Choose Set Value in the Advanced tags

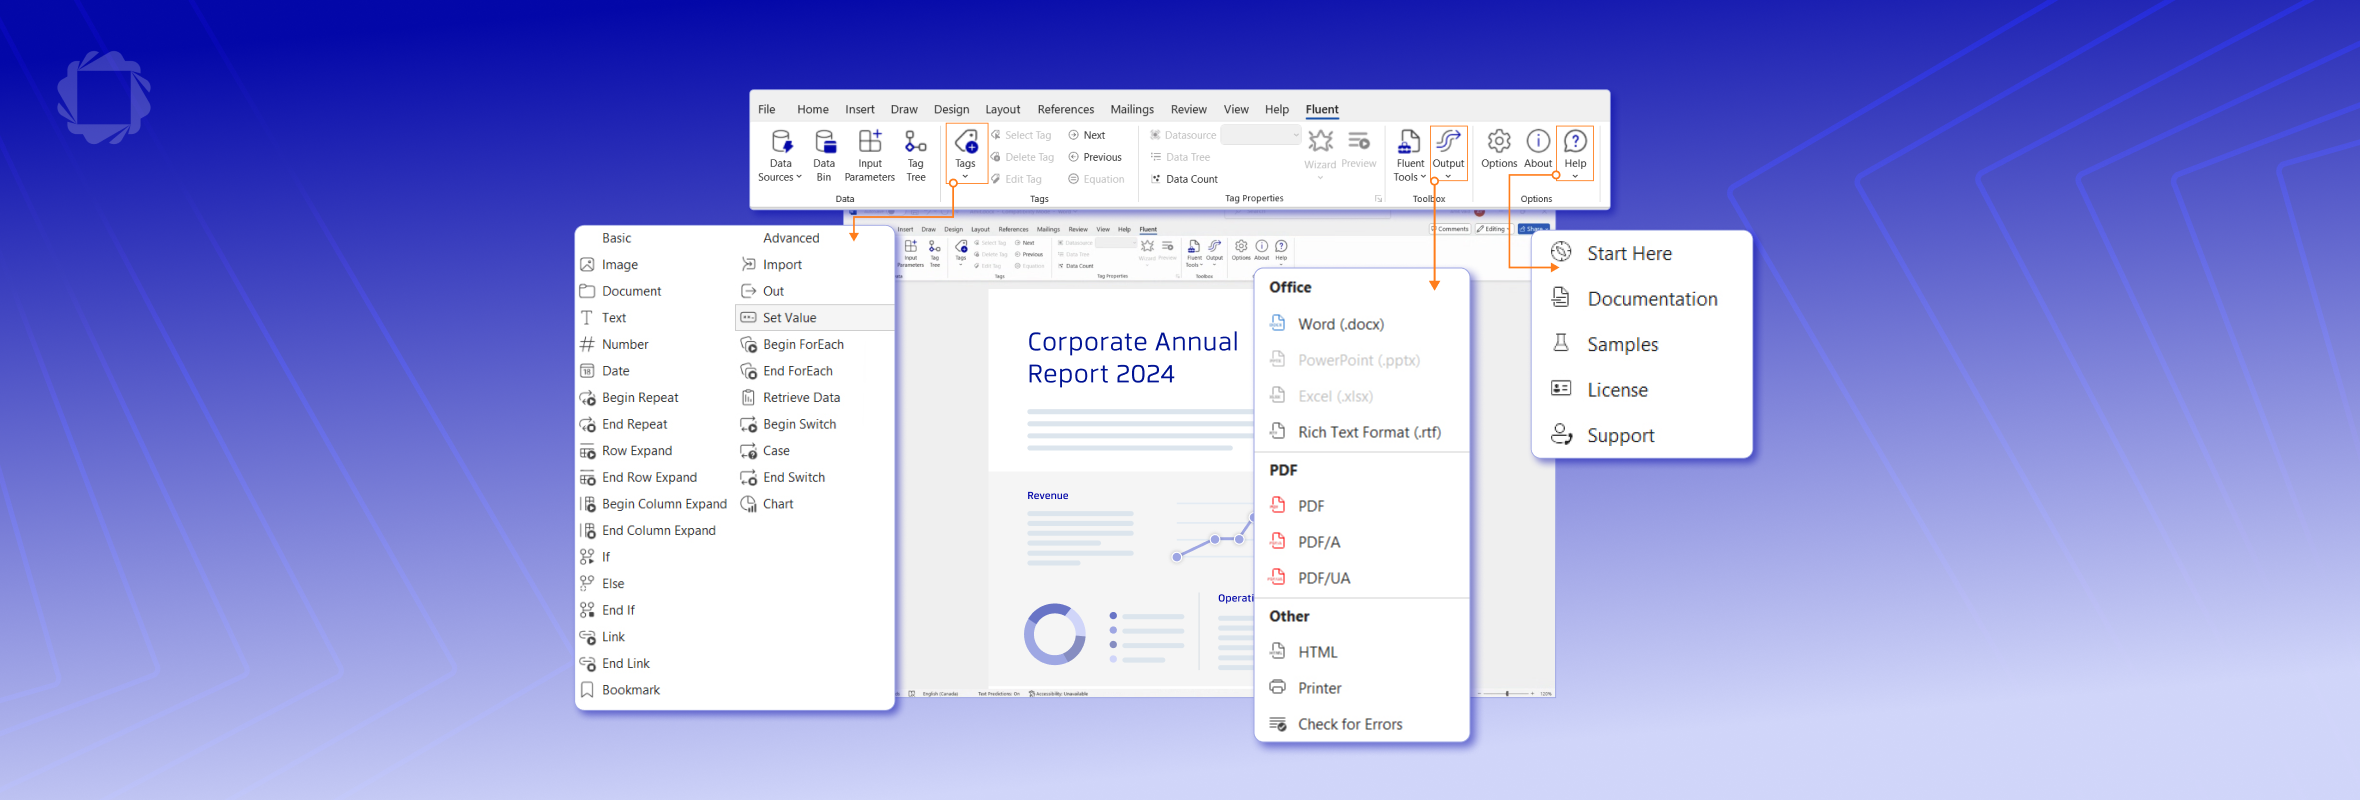tap(814, 318)
